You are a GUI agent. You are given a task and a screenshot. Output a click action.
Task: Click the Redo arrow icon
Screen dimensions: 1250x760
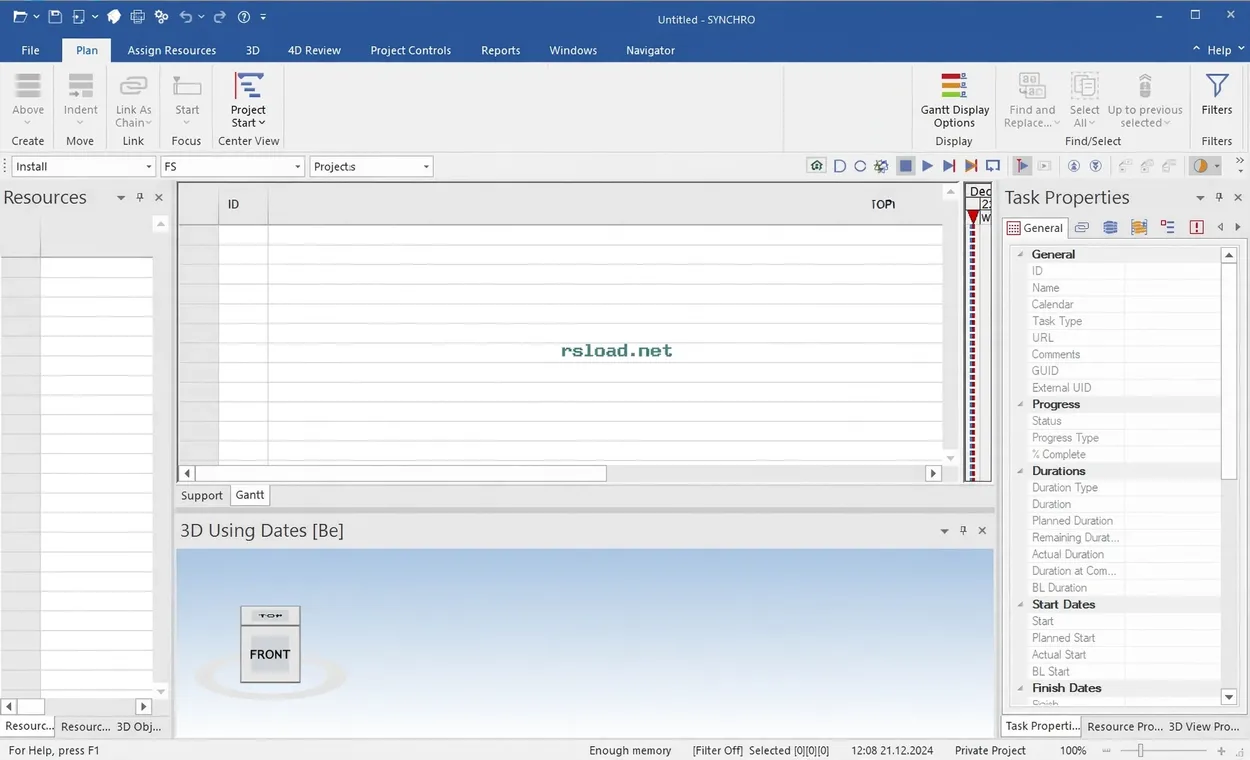[x=220, y=17]
